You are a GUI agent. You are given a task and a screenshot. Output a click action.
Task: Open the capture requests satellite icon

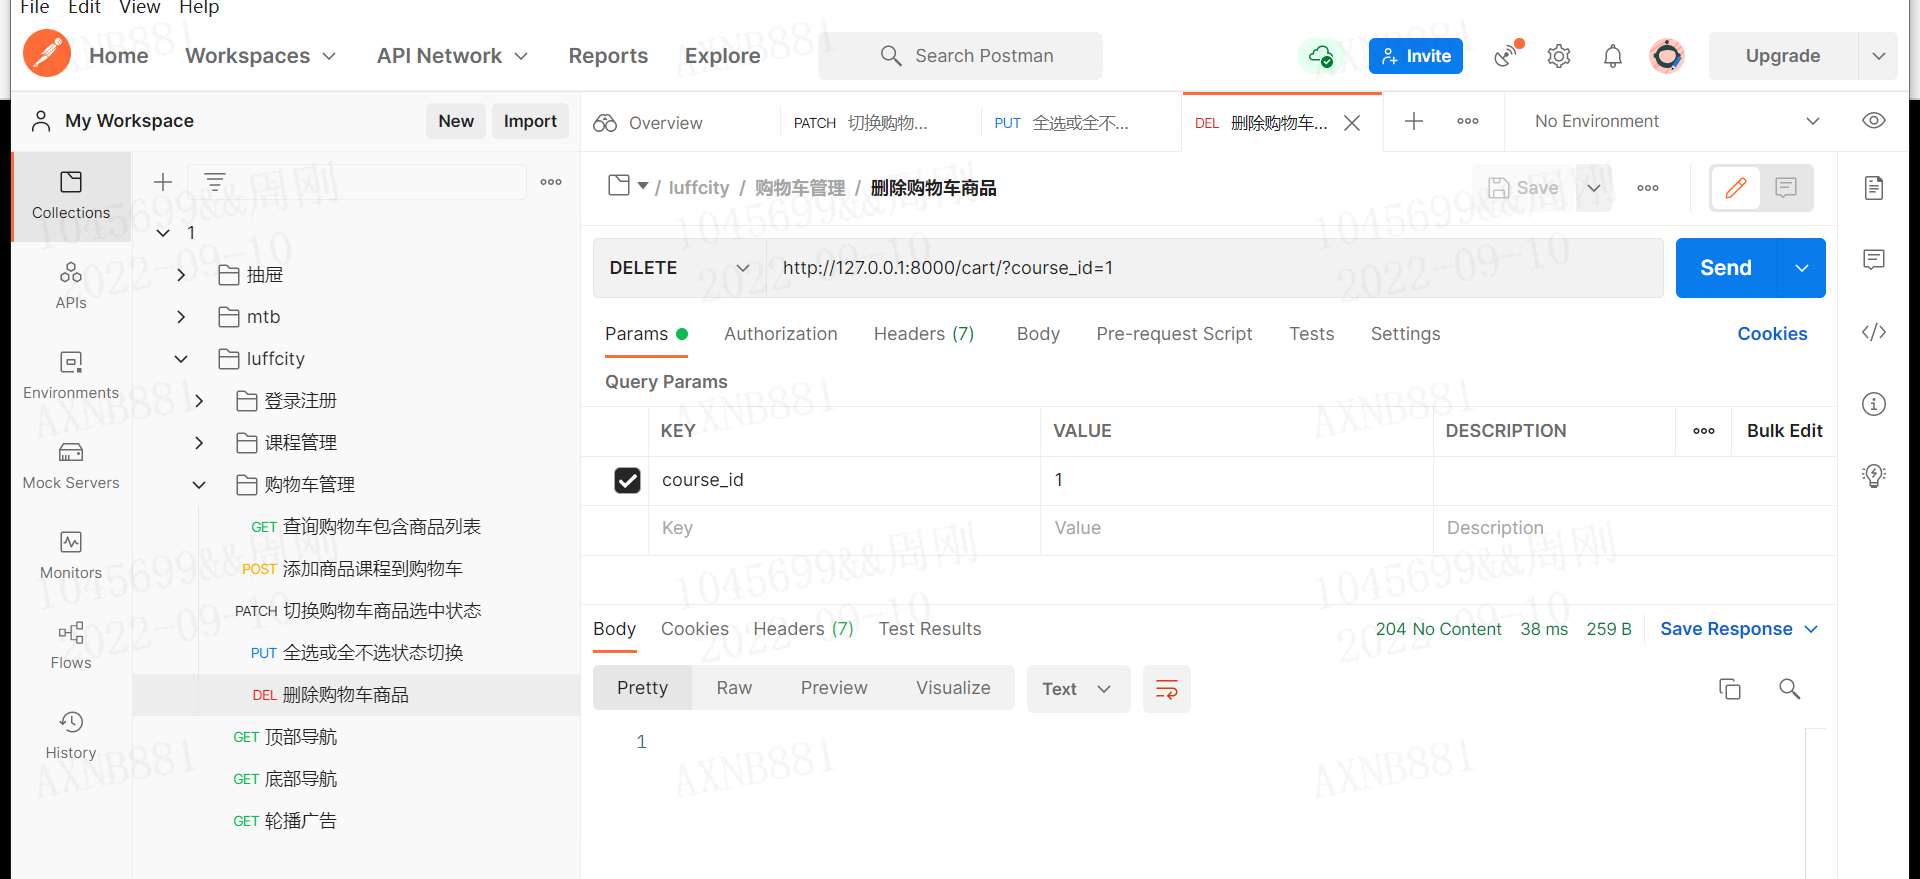1508,54
